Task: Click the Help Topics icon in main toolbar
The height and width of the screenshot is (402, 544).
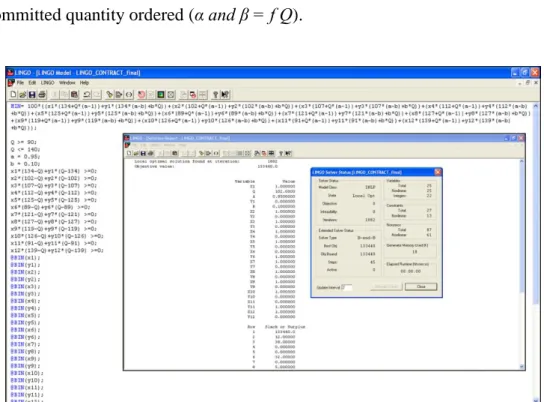Action: (x=215, y=94)
